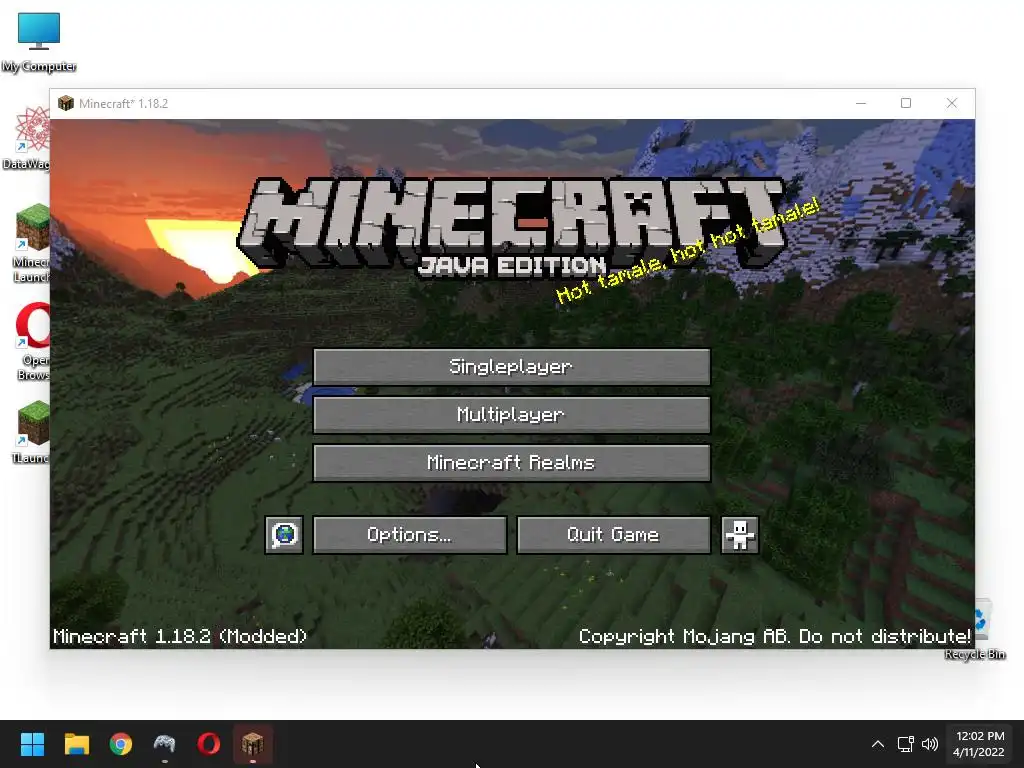Screen dimensions: 1024x768
Task: Select the DataWag desktop shortcut
Action: pyautogui.click(x=27, y=138)
